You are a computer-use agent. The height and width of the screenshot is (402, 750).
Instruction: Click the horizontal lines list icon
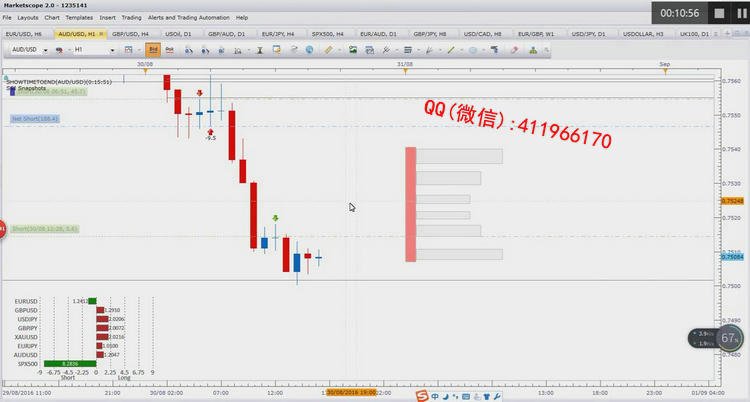coord(408,50)
